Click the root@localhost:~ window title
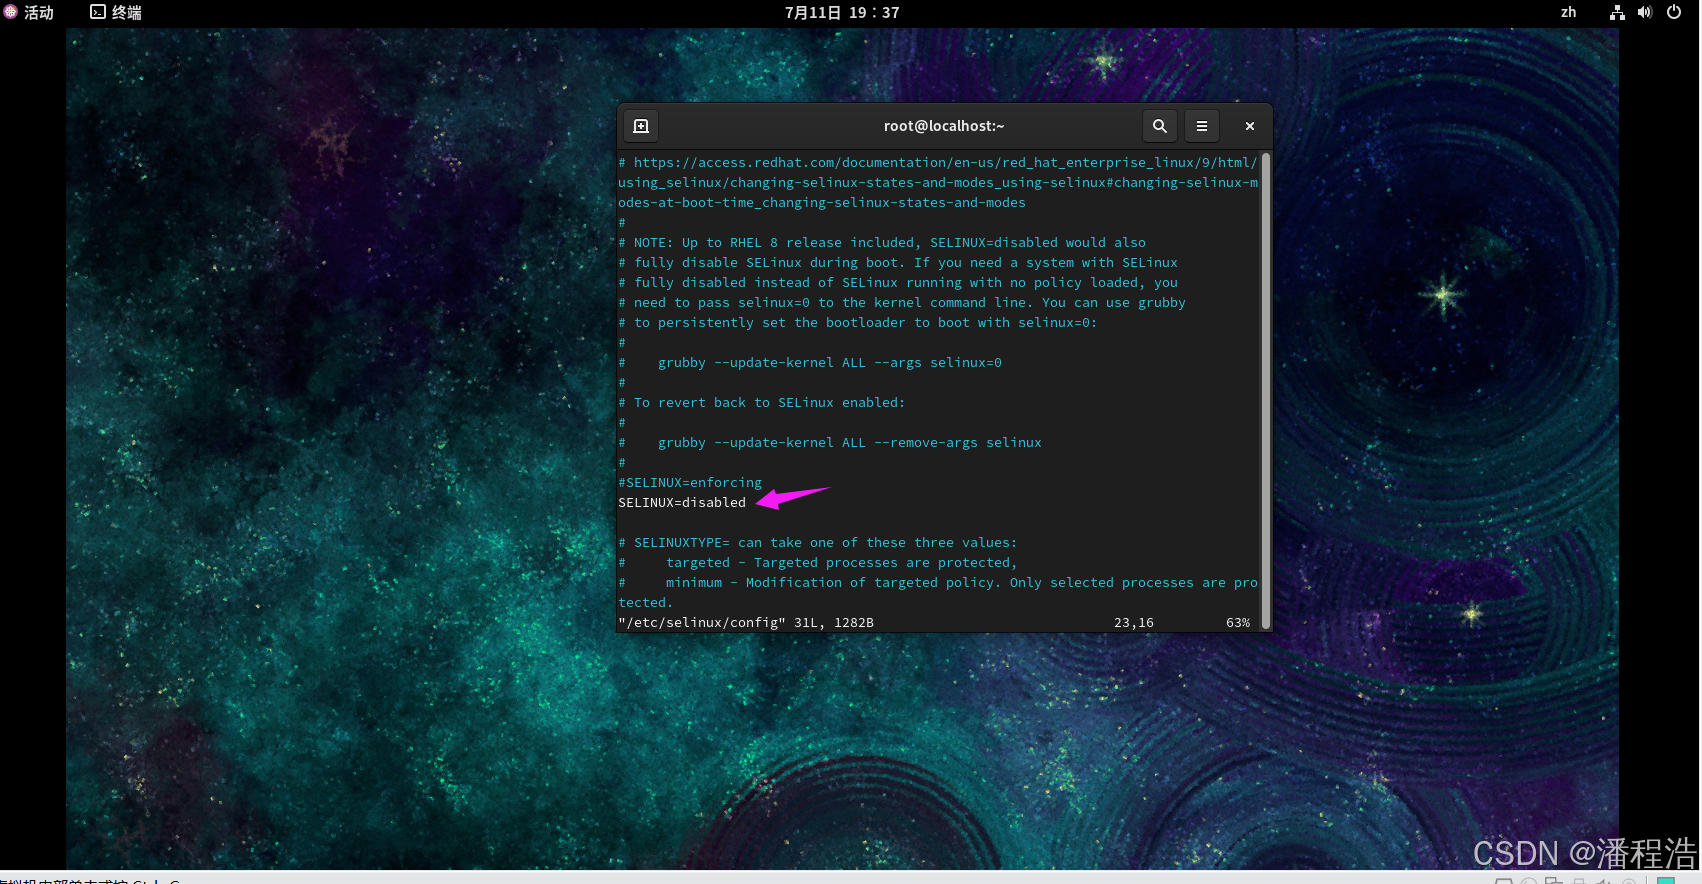Screen dimensions: 1702x884 click(944, 126)
